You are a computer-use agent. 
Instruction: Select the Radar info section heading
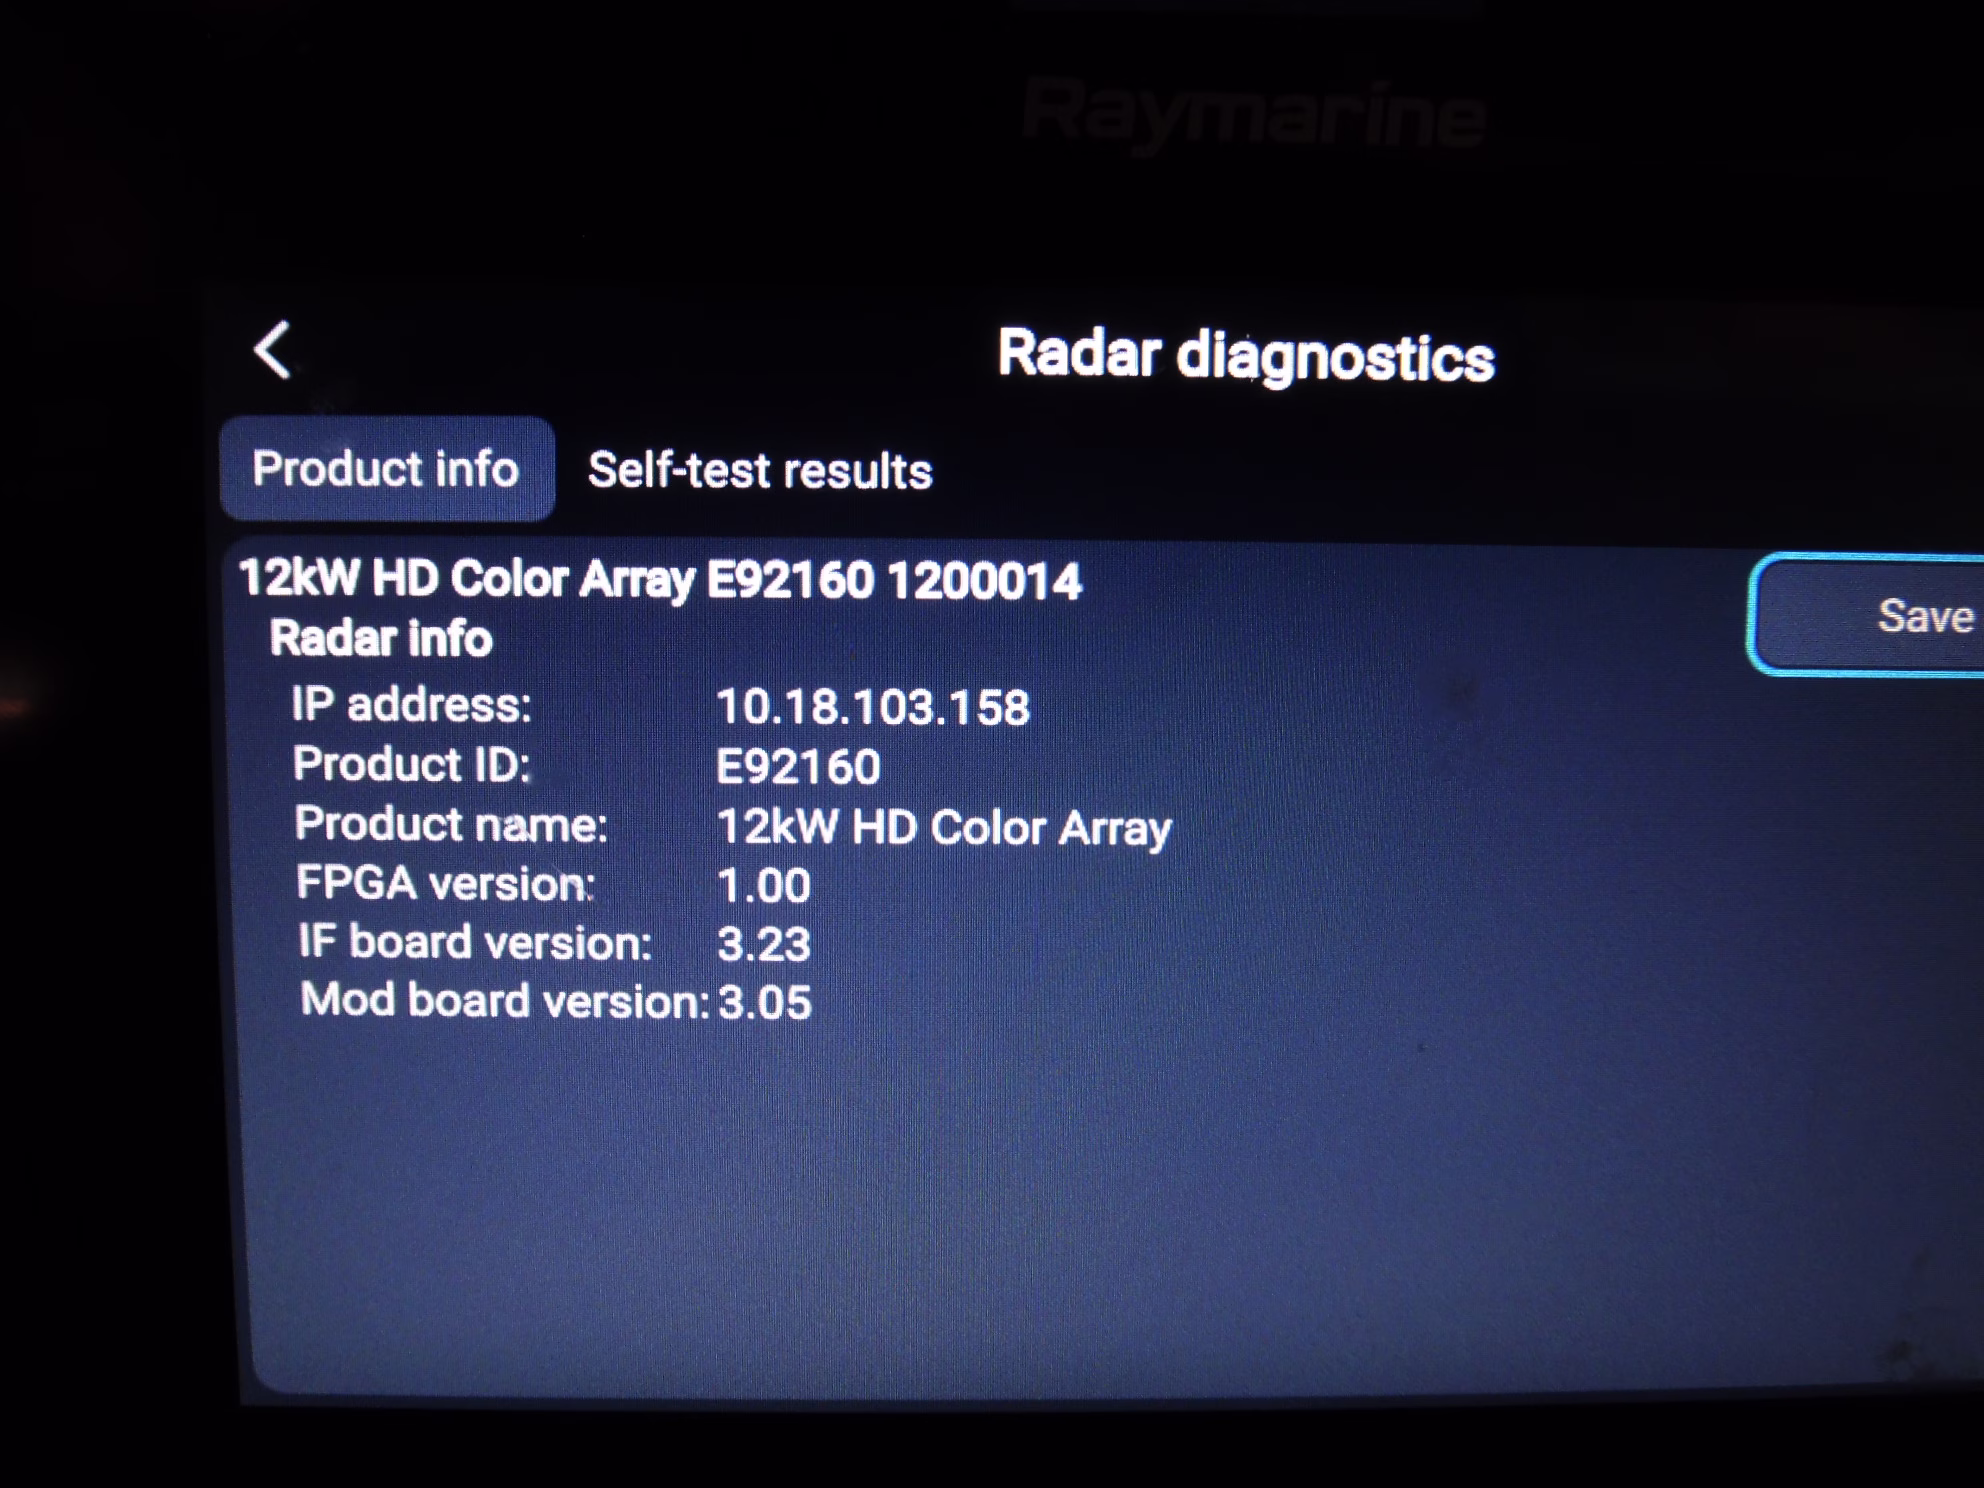[381, 638]
